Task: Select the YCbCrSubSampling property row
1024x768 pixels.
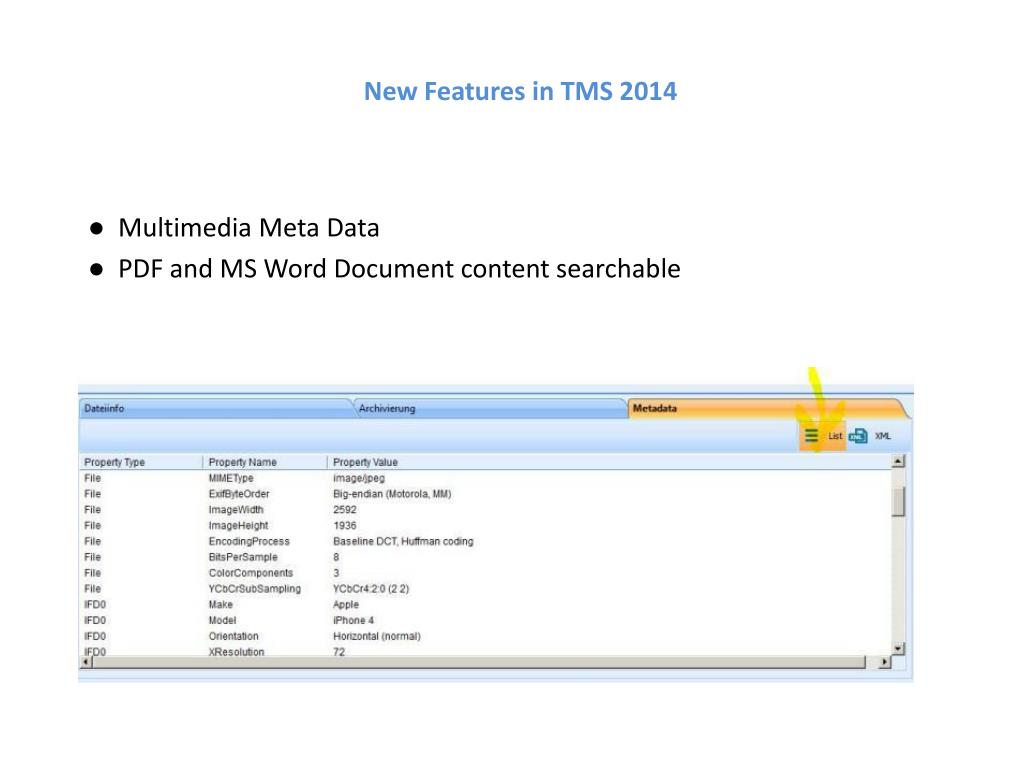Action: point(485,588)
